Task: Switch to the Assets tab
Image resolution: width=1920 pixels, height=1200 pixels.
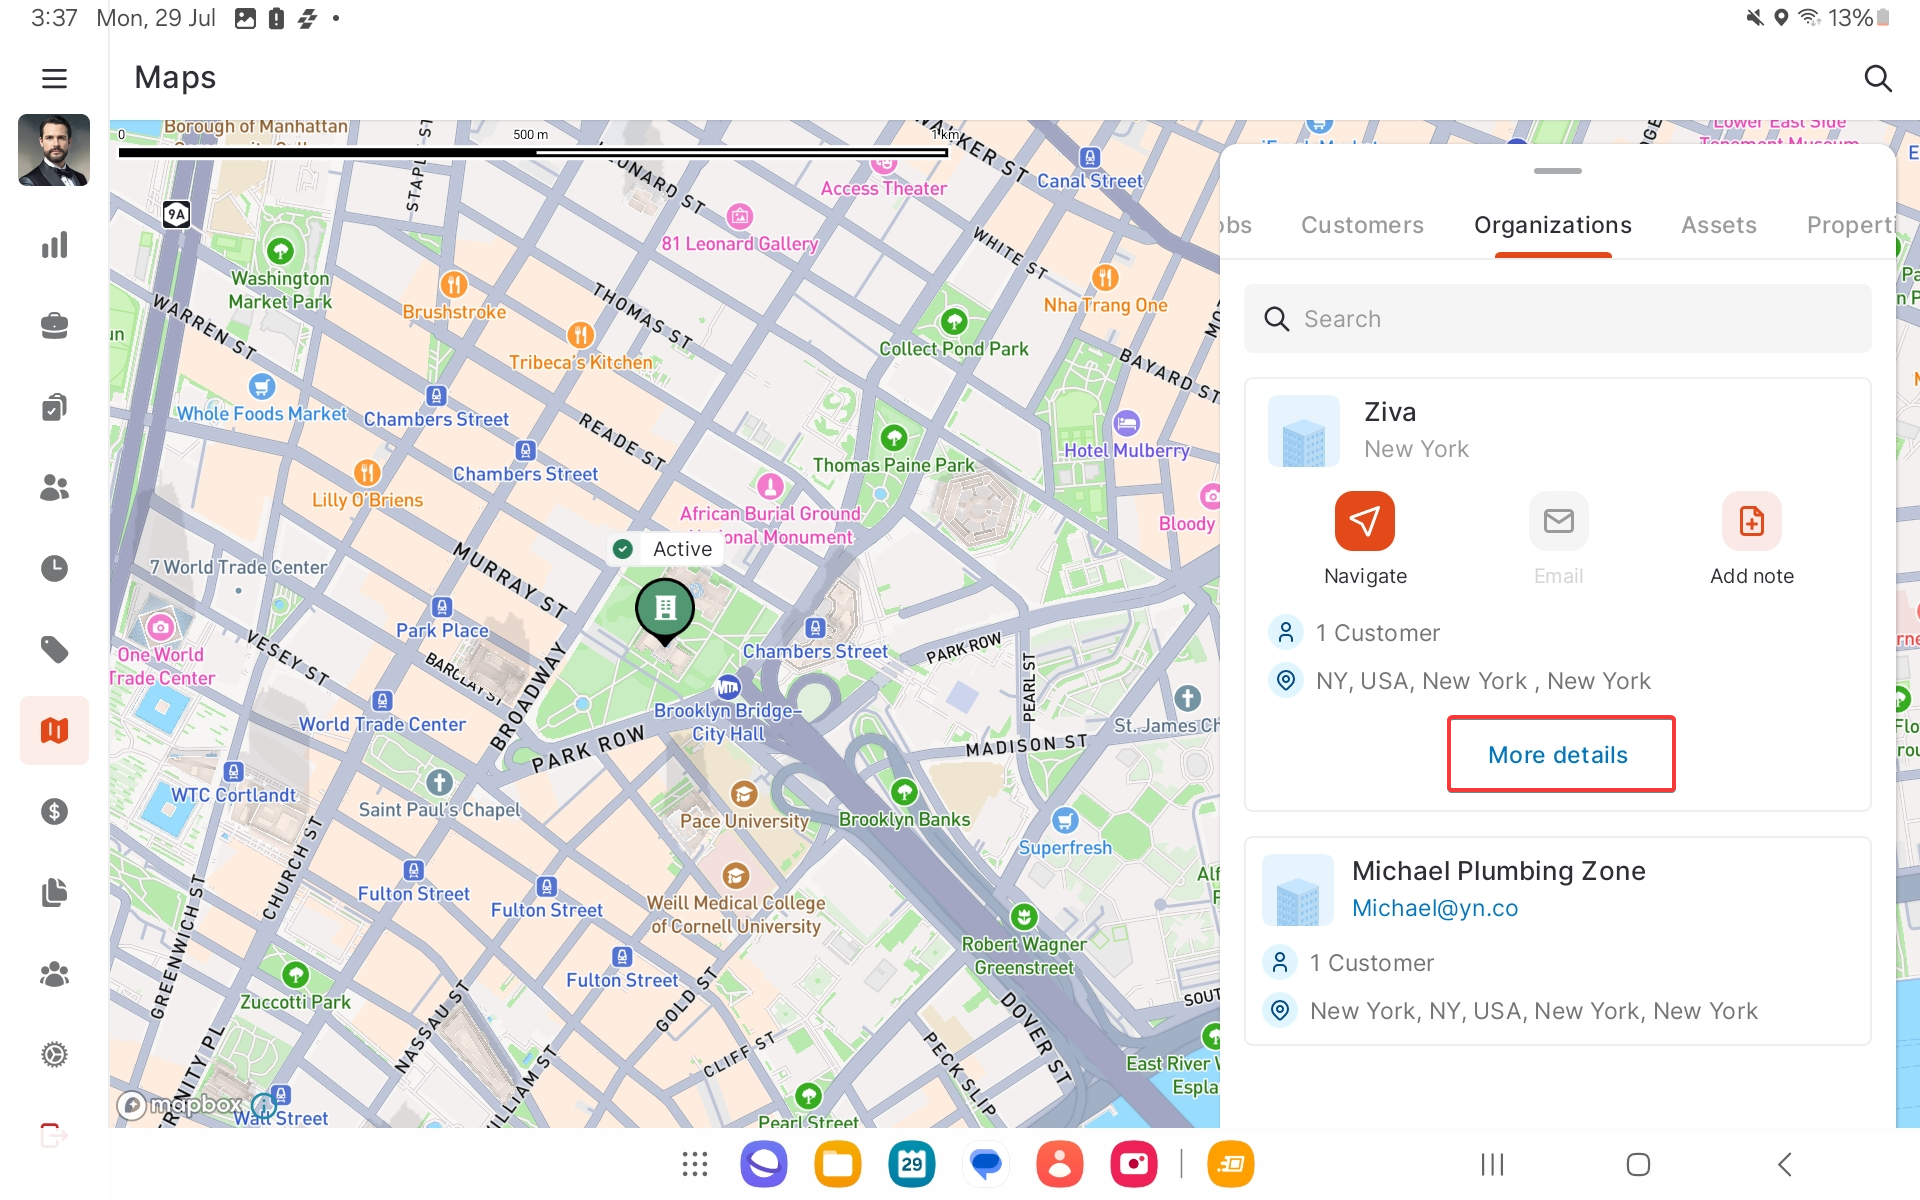Action: click(x=1717, y=225)
